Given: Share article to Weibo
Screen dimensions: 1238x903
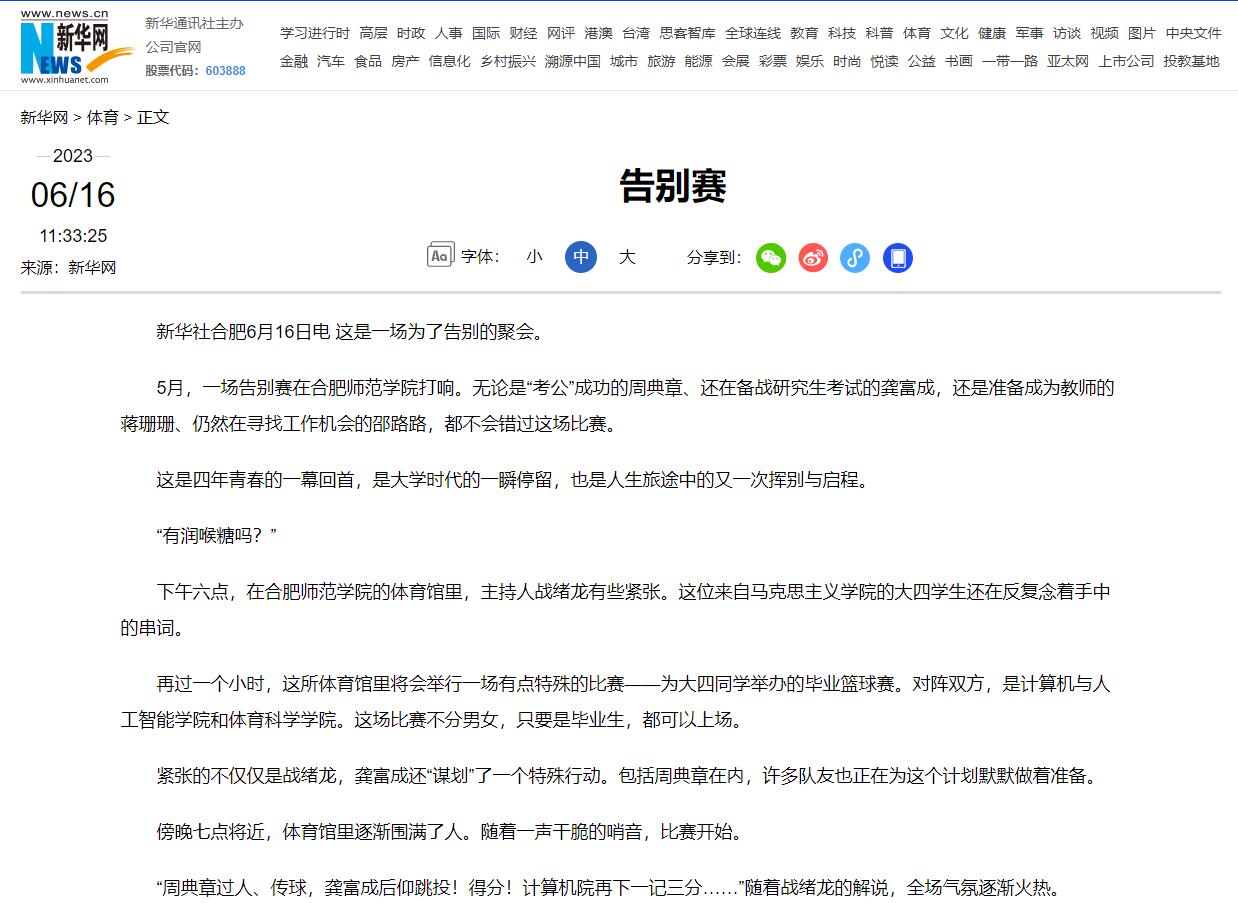Looking at the screenshot, I should click(x=813, y=258).
